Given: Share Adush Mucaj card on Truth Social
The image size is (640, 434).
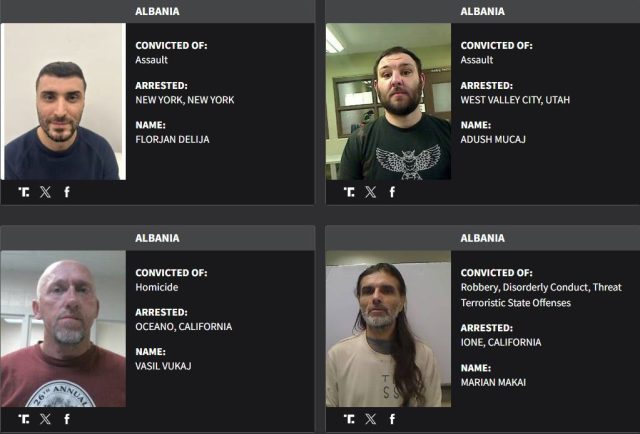Looking at the screenshot, I should pos(349,192).
